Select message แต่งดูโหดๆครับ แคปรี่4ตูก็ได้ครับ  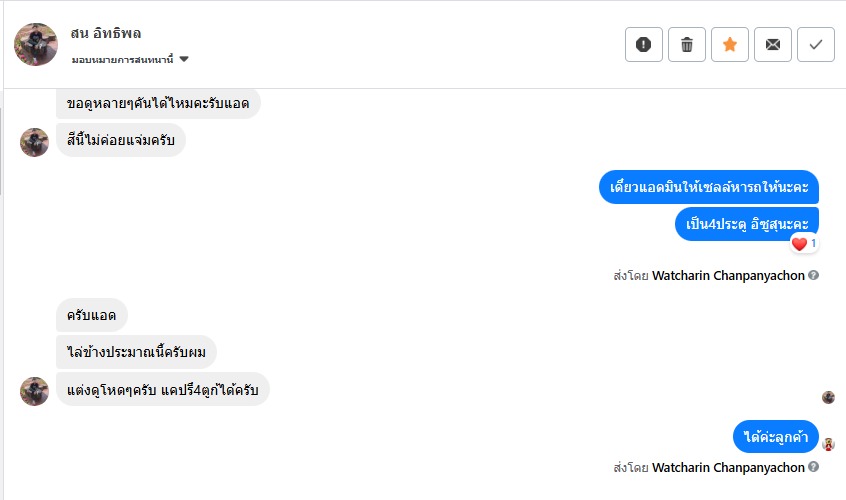coord(163,389)
